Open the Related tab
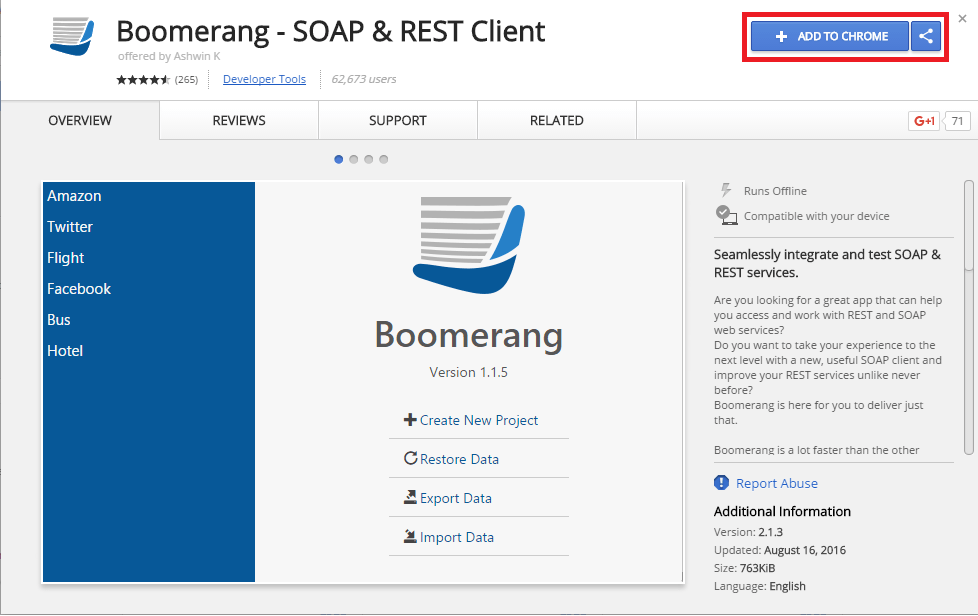This screenshot has width=978, height=616. [556, 120]
